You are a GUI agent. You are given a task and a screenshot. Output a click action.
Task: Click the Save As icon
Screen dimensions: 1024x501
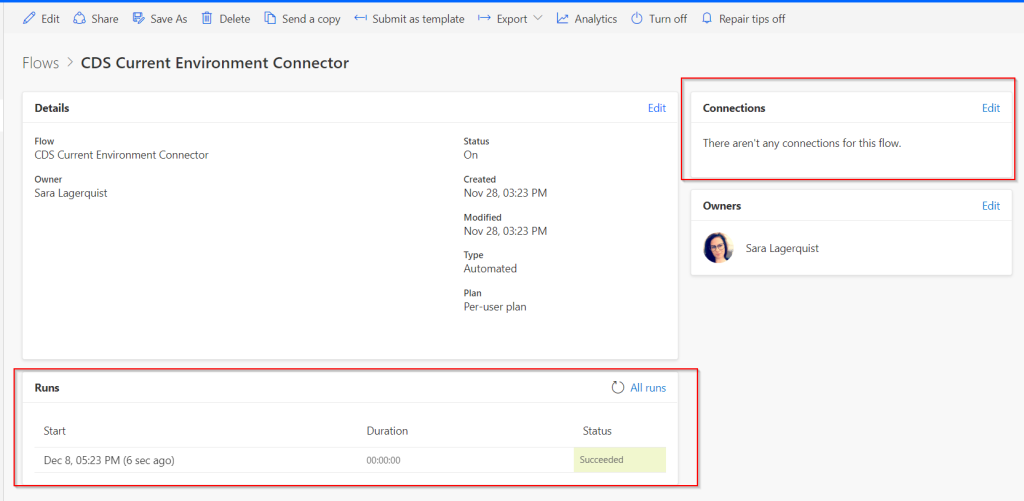point(139,19)
